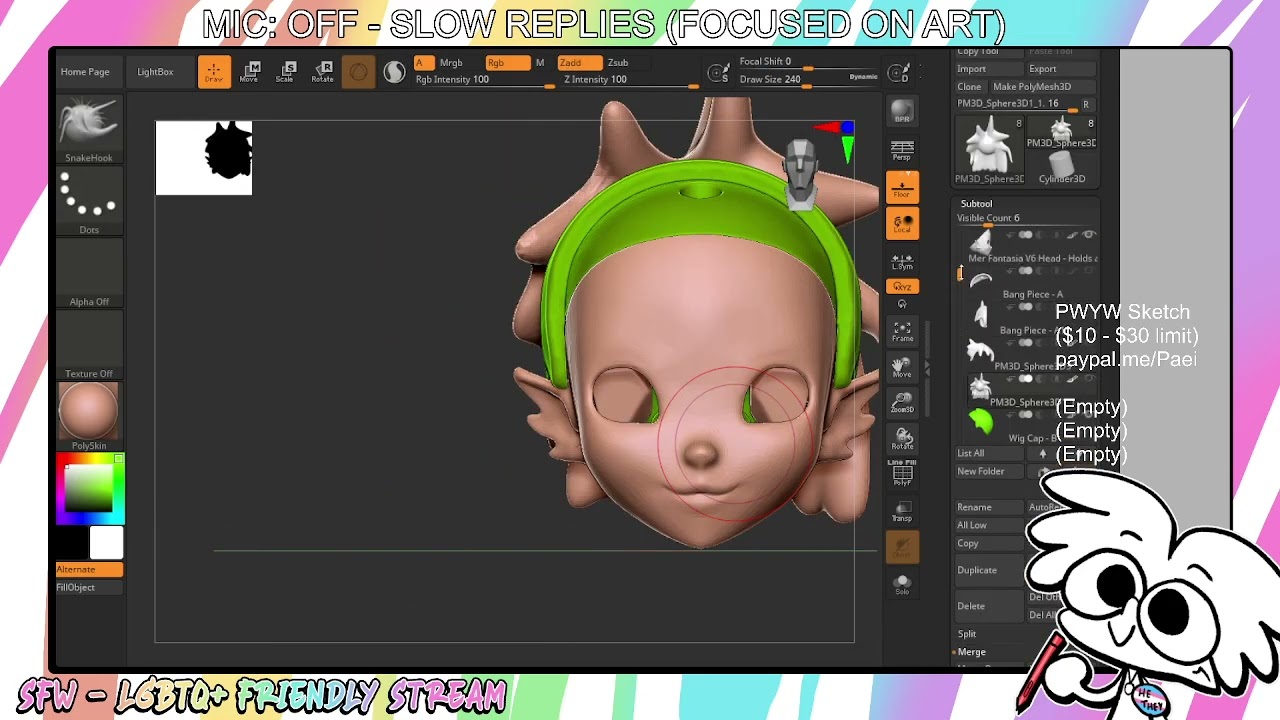The height and width of the screenshot is (720, 1280).
Task: Click the brush S settings icon near Focal Shift
Action: pos(717,72)
